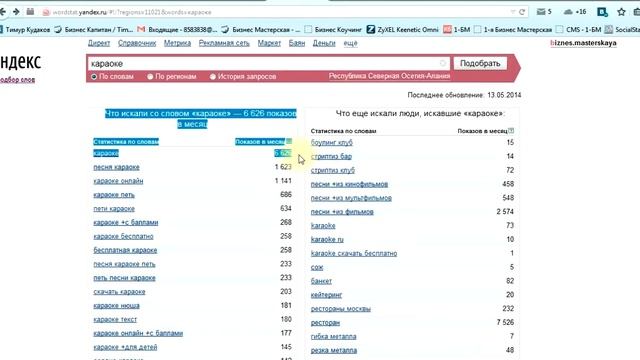Open the банкет related link

(321, 281)
